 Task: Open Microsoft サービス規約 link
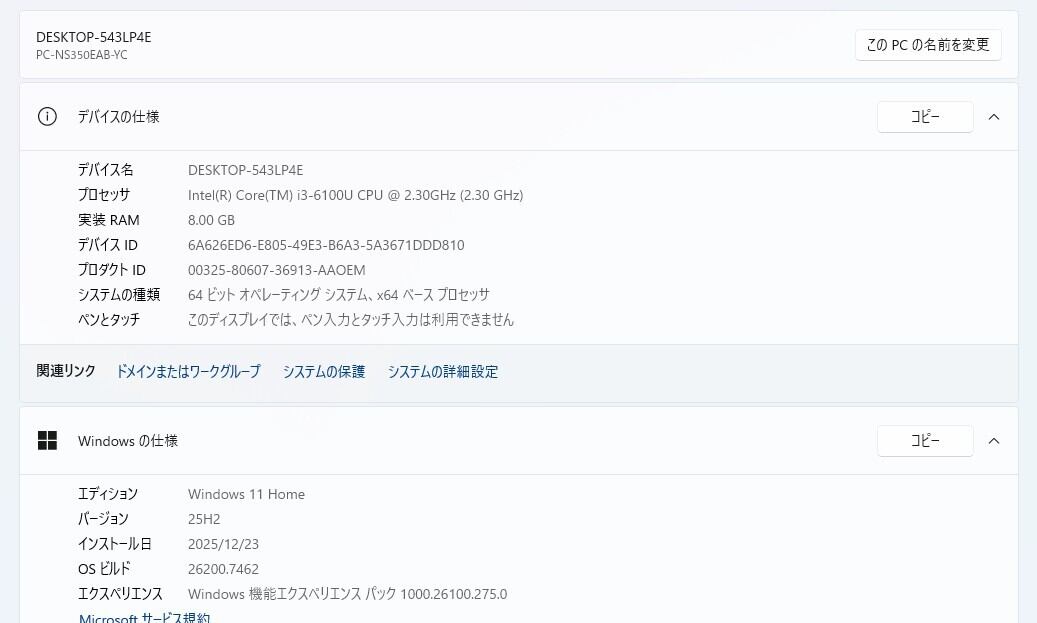[x=144, y=618]
